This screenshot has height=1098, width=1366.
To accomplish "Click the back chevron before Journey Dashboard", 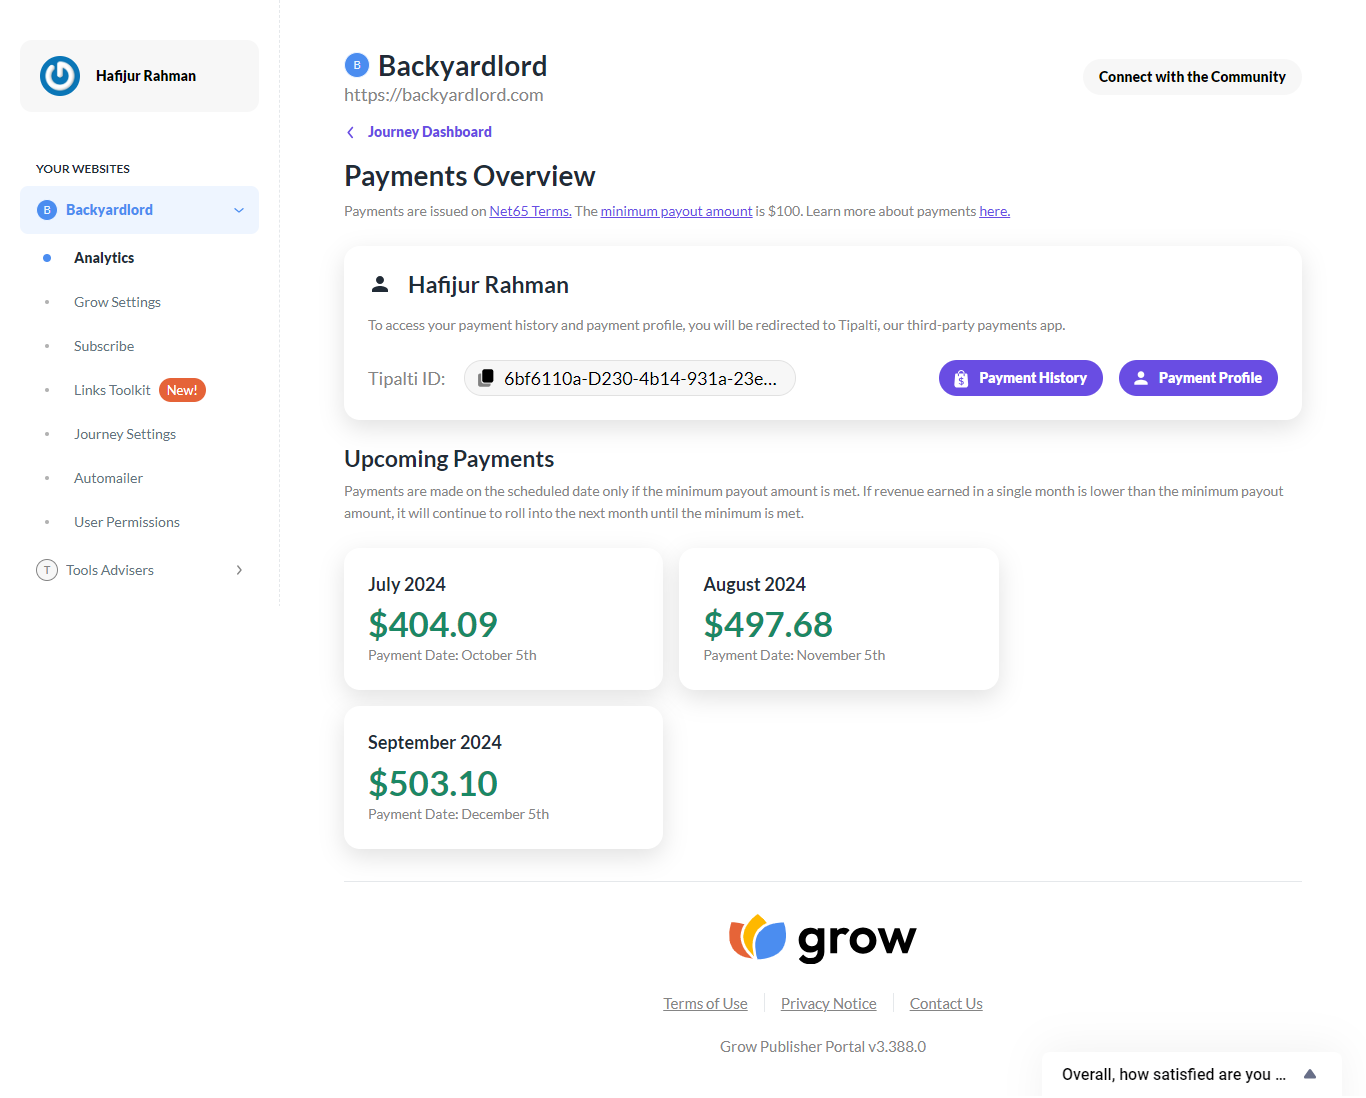I will point(350,132).
